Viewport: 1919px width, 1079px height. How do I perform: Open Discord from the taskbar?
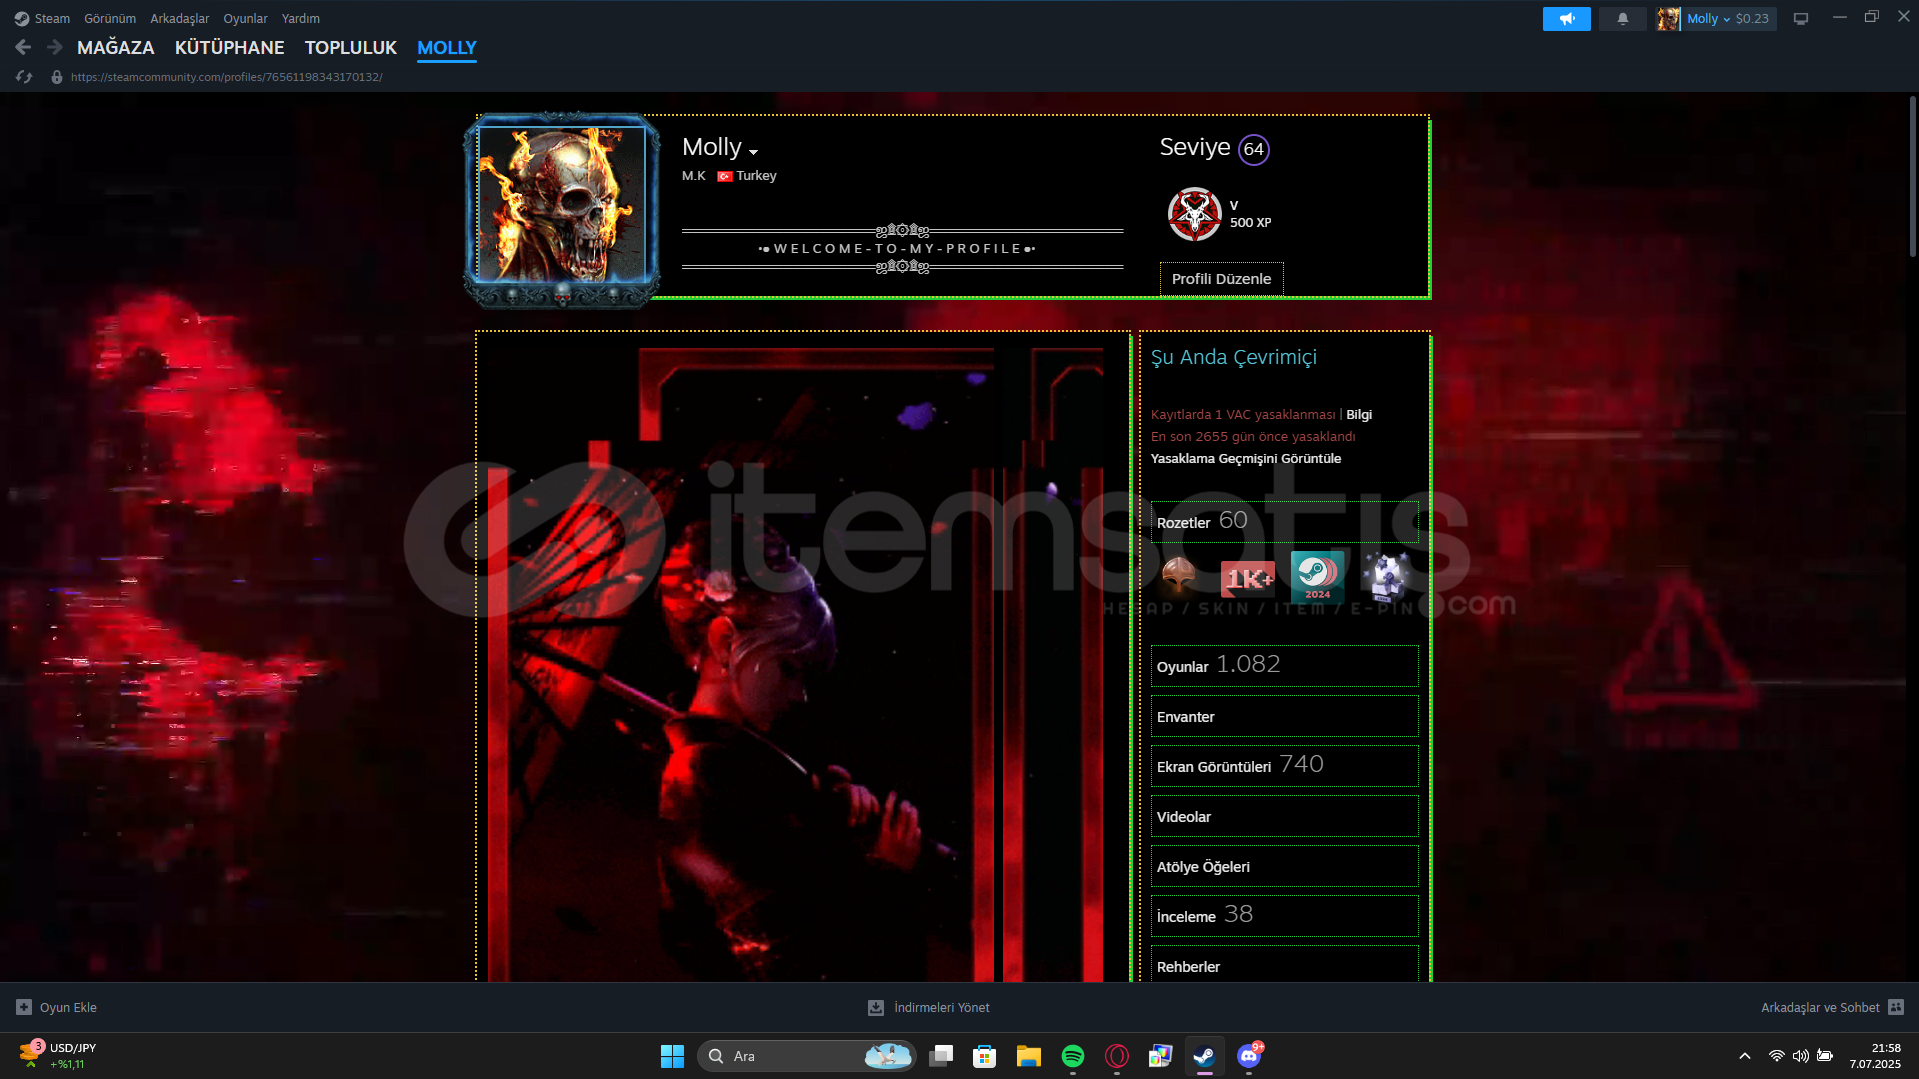1249,1056
